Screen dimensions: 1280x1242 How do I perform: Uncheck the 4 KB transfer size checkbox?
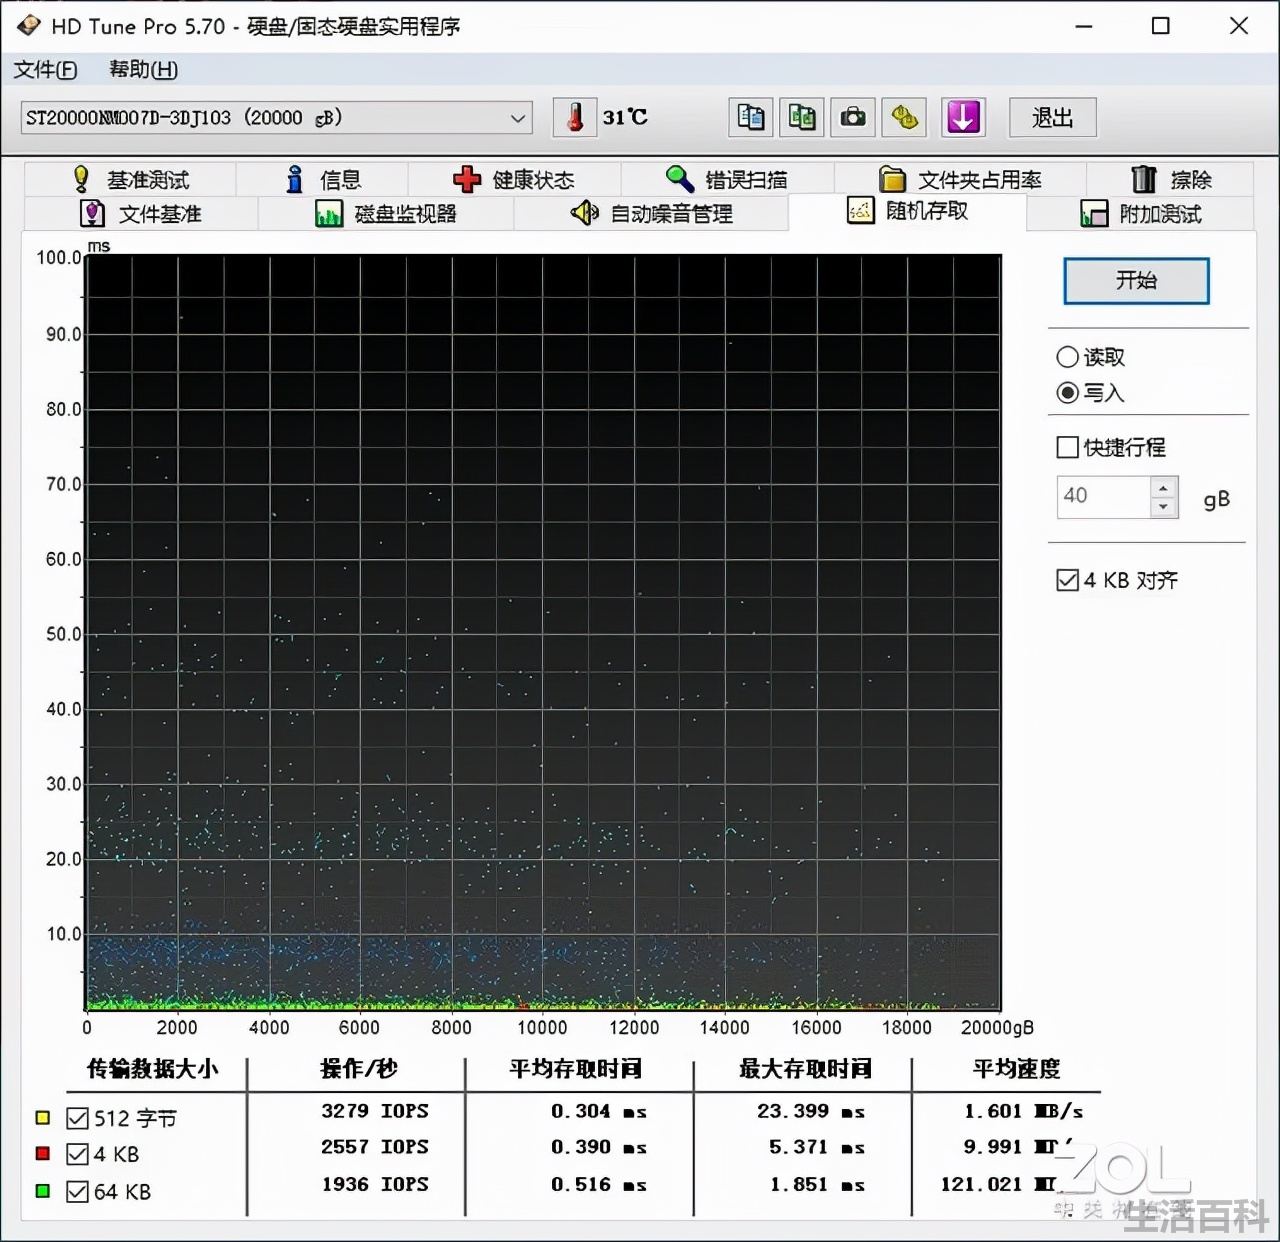pos(77,1154)
